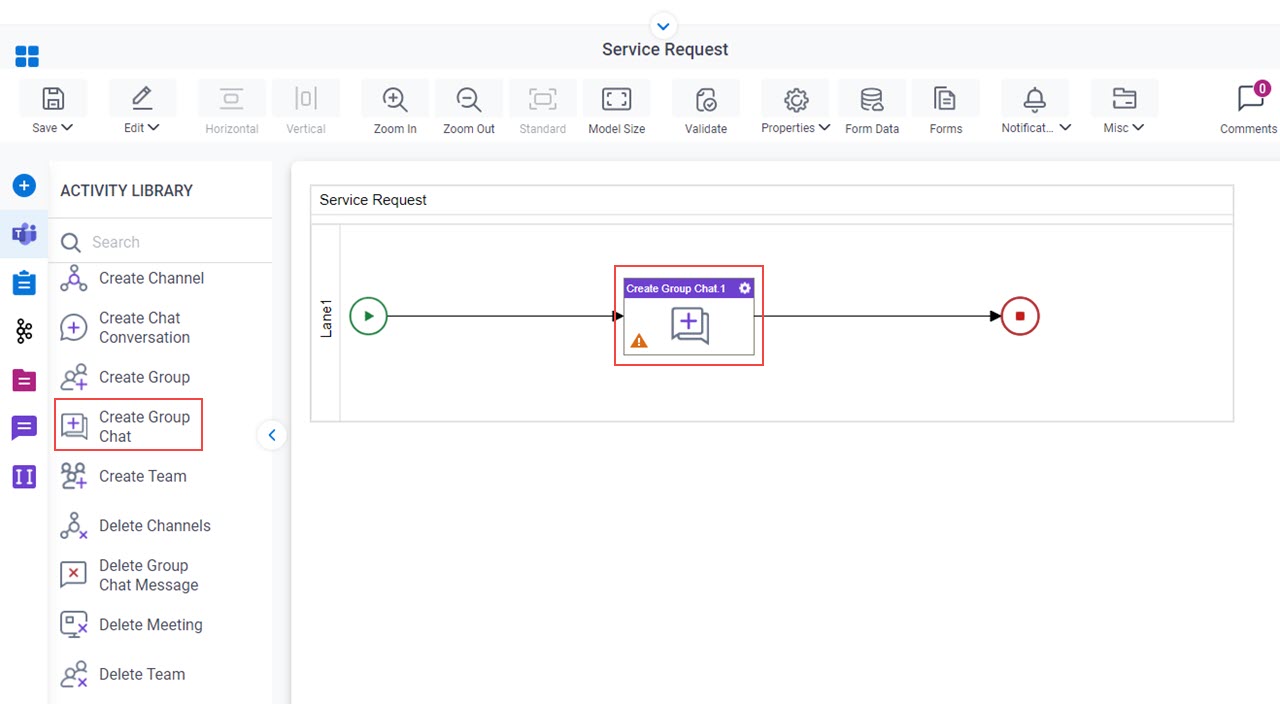Click the Notifications bell icon
1280x704 pixels.
(1035, 99)
